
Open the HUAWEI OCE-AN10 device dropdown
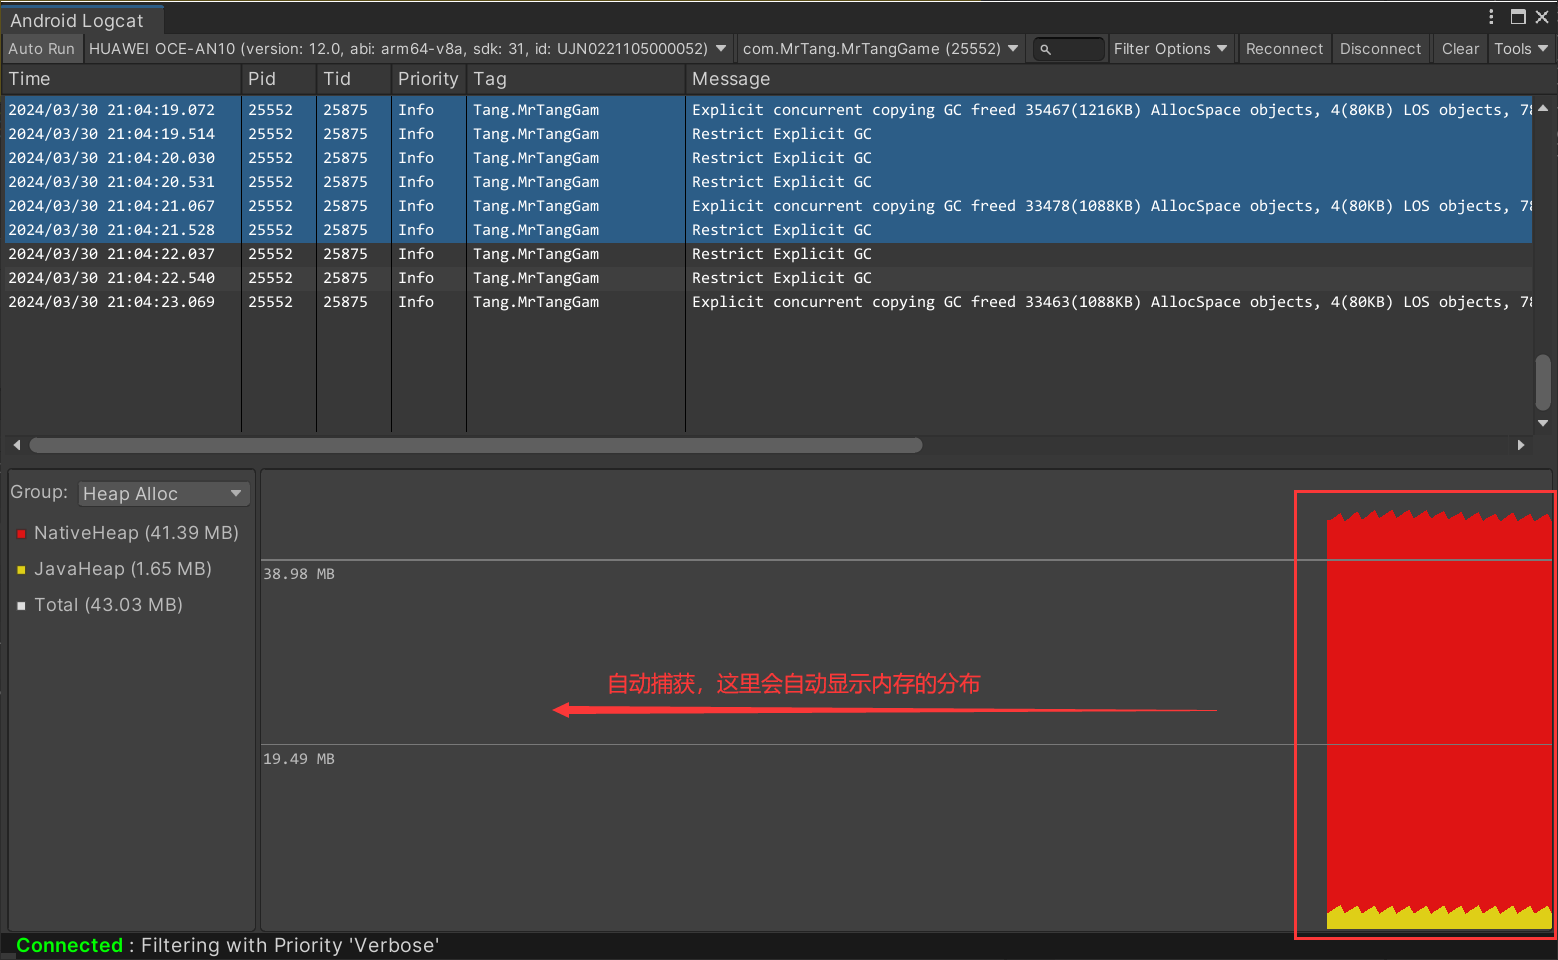[408, 49]
